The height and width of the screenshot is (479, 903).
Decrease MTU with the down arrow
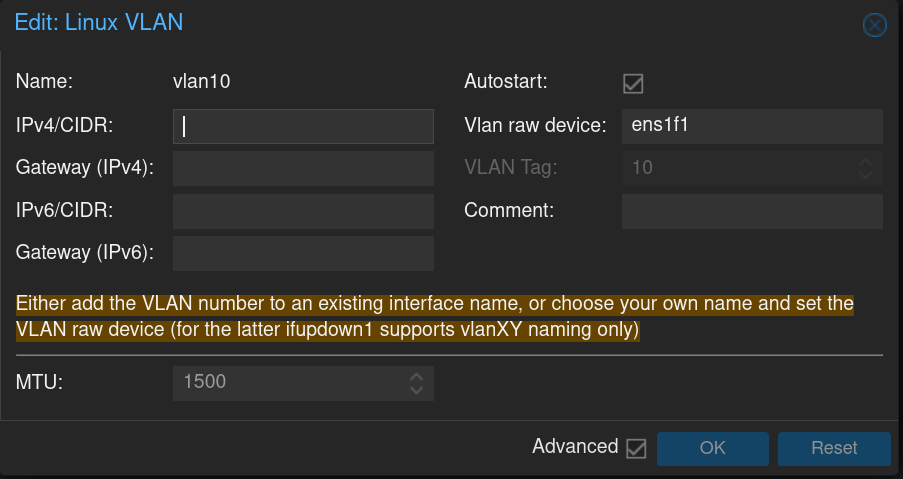click(417, 389)
